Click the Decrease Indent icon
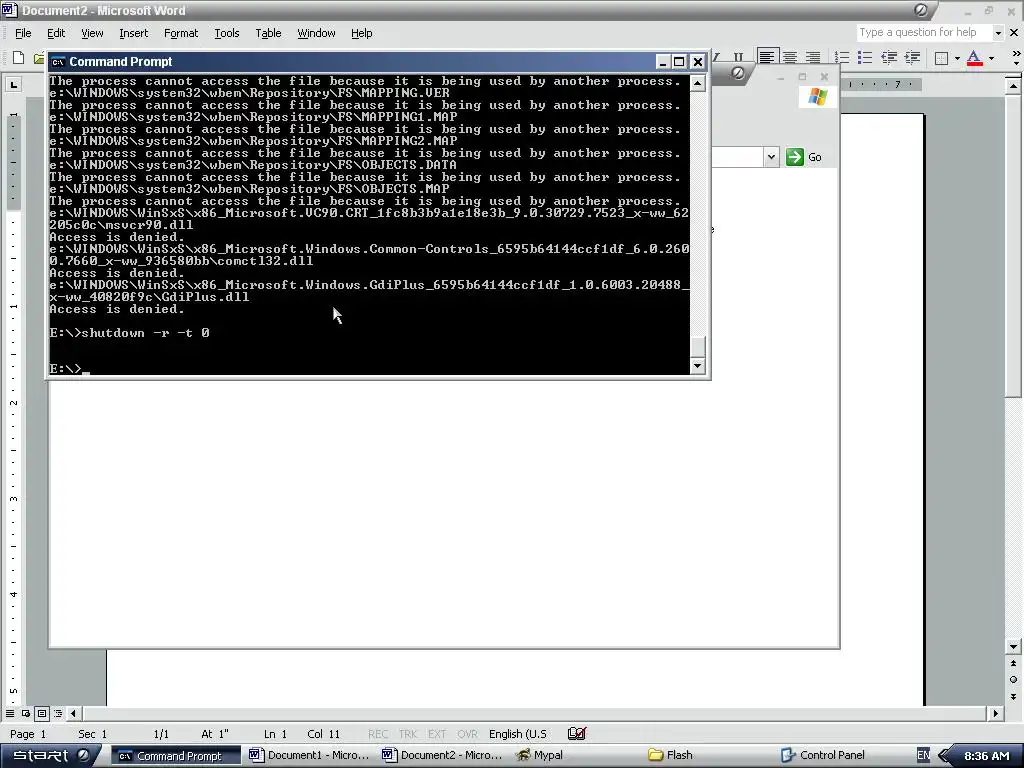Image resolution: width=1024 pixels, height=768 pixels. point(889,57)
